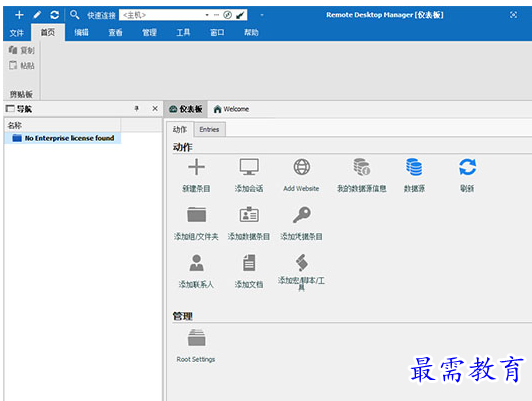Click the 添加数据条目 ID card icon
The image size is (532, 401).
(249, 214)
